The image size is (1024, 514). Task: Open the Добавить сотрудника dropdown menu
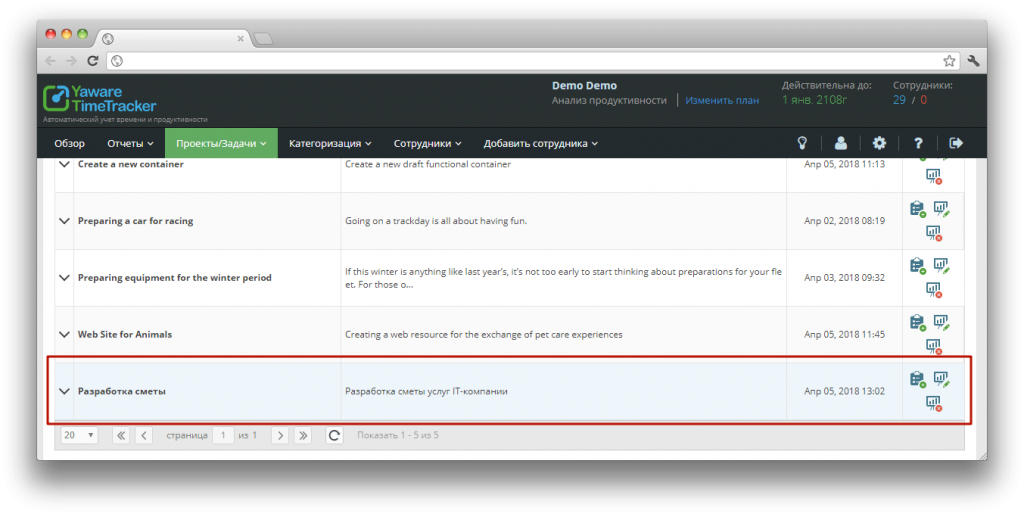[540, 143]
